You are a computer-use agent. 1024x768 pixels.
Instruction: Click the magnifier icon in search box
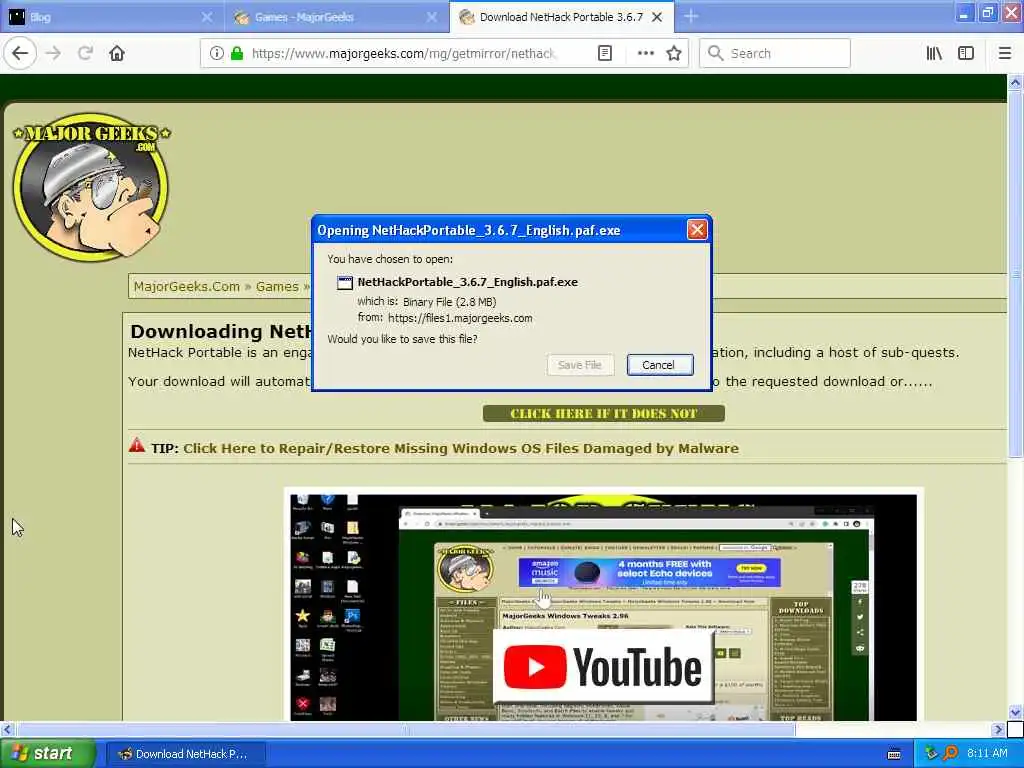tap(716, 54)
